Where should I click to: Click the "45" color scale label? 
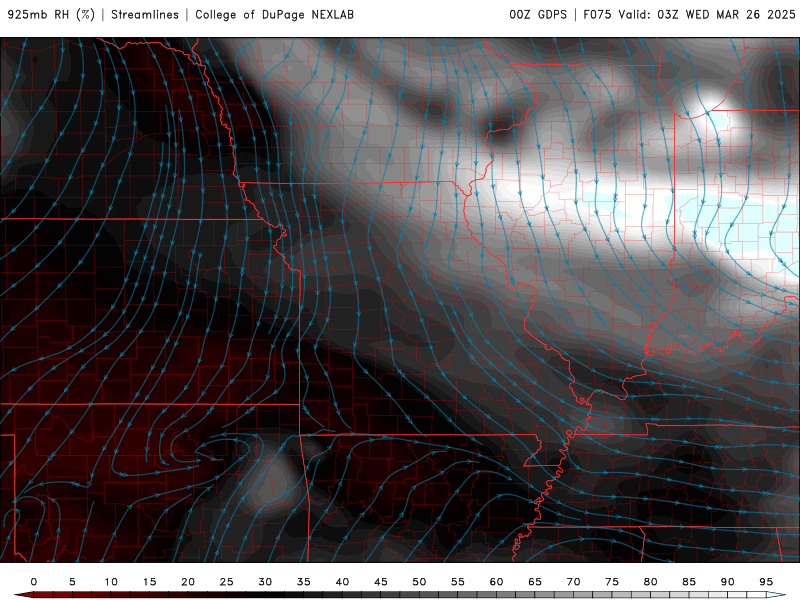381,582
